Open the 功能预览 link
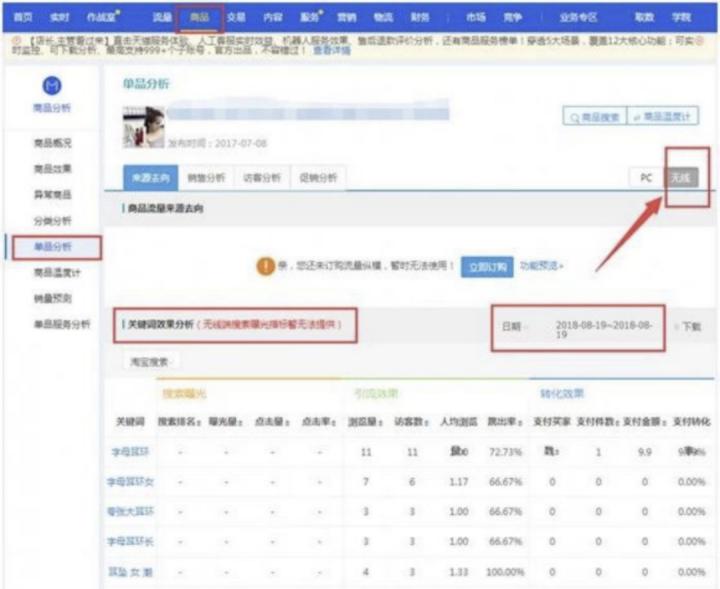This screenshot has height=589, width=720. tap(541, 266)
